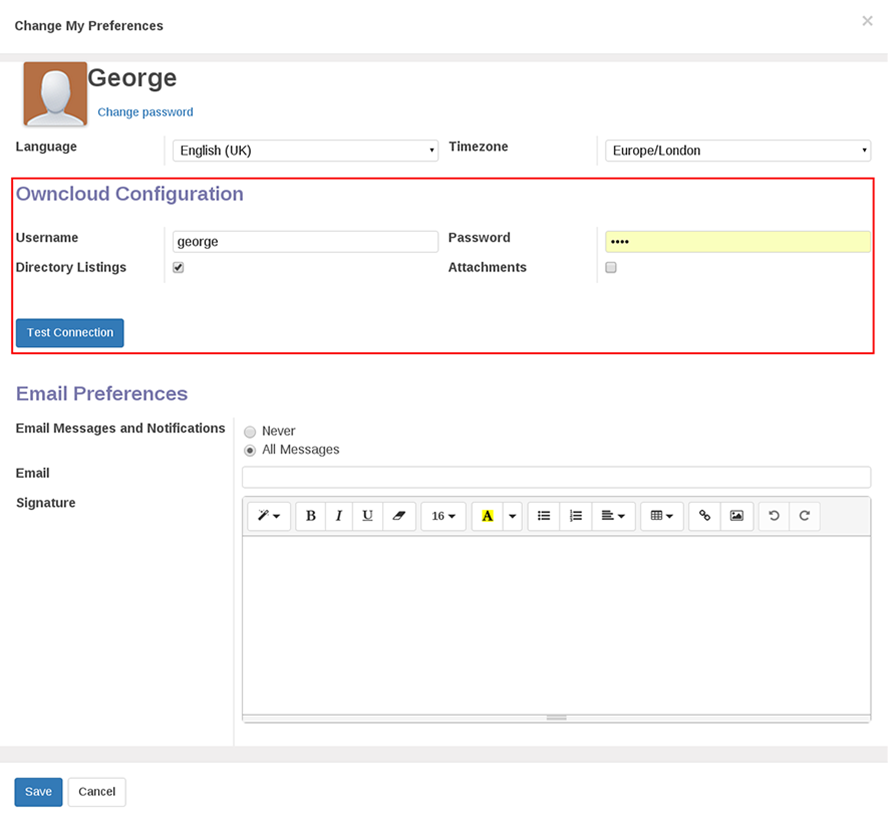Click the eraser remove font style icon
Viewport: 888px width, 818px height.
pos(399,516)
